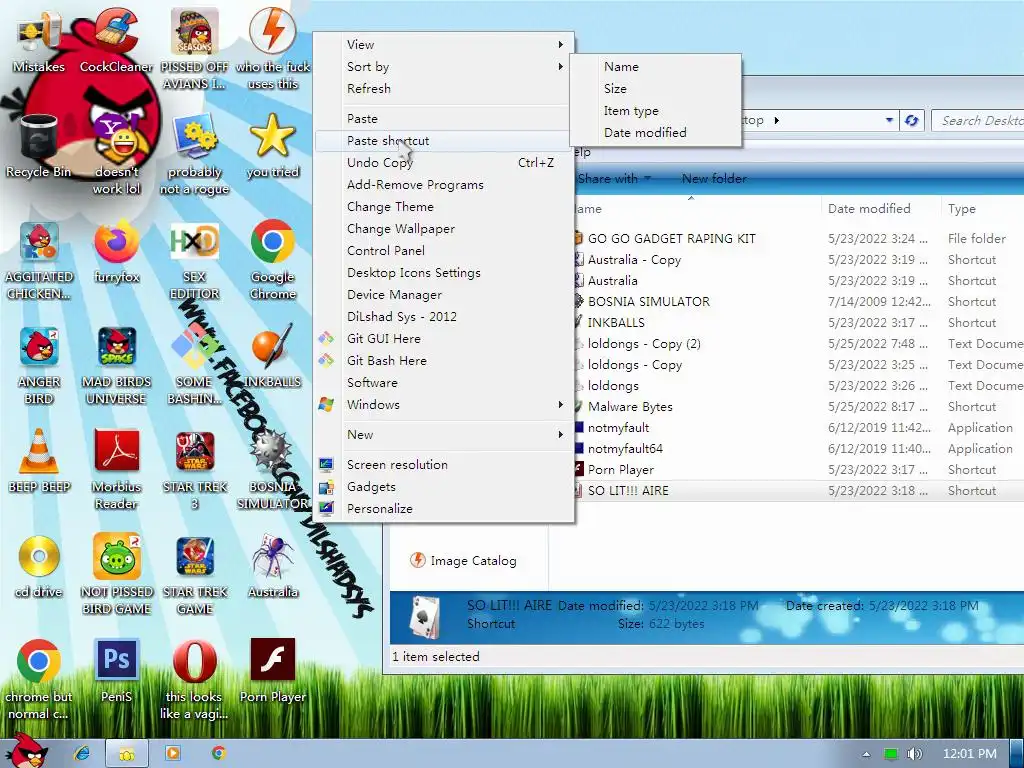Open the 'chrome but normal' desktop icon

(39, 679)
